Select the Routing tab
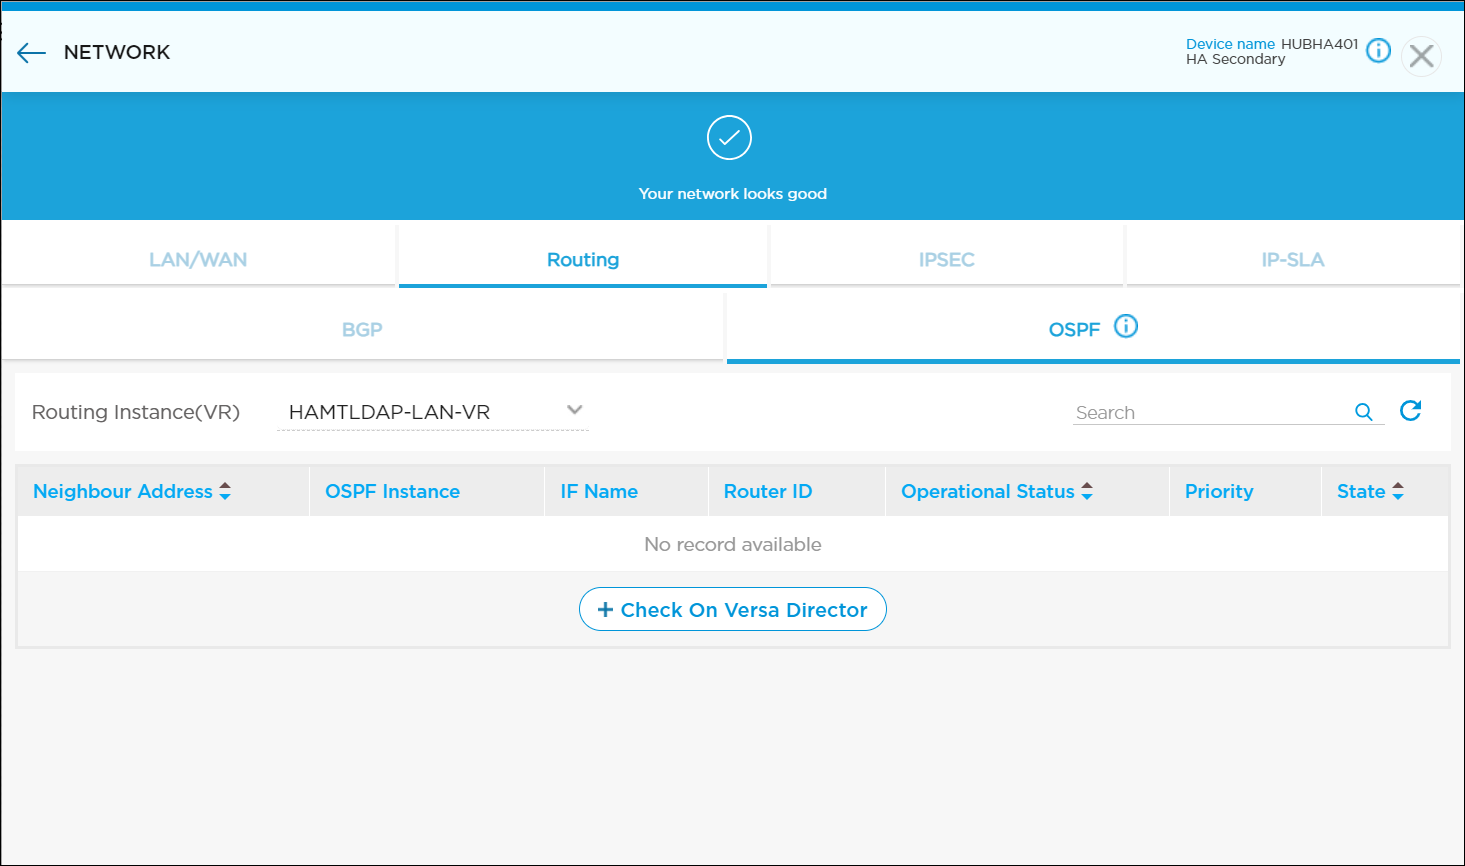Viewport: 1465px width, 866px height. tap(583, 260)
